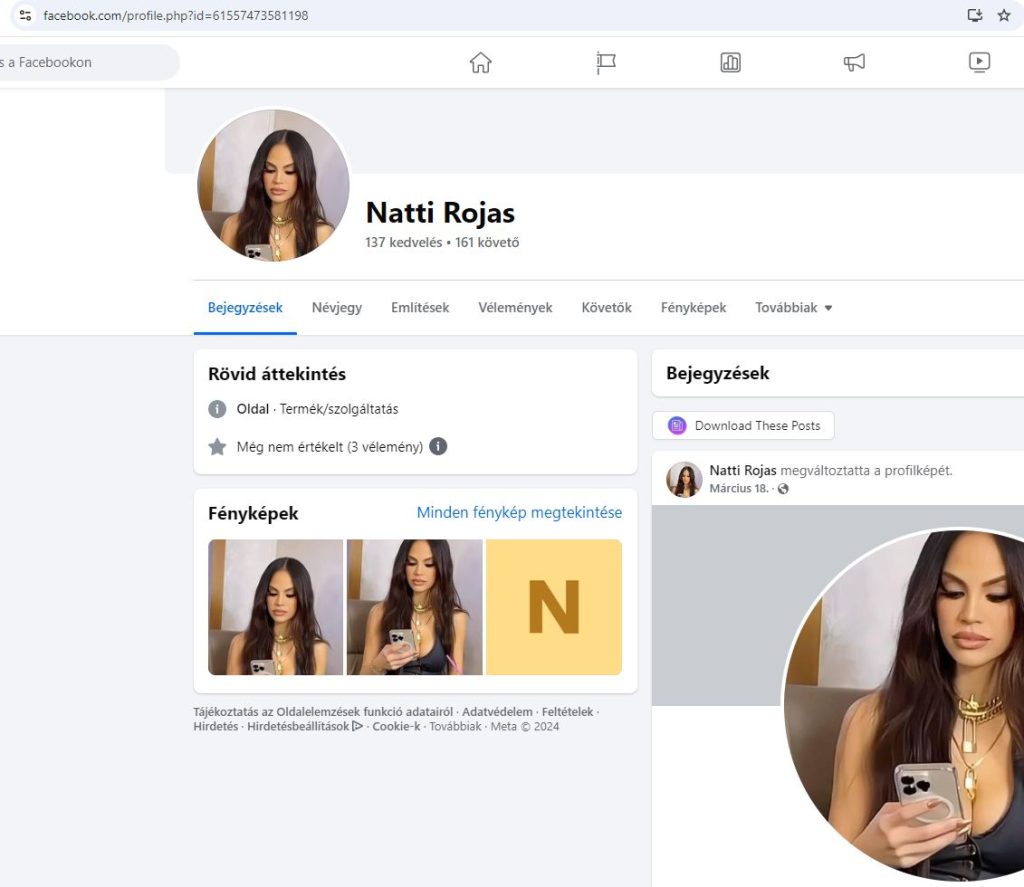Open Hirdetésbeállítások footer link
The image size is (1024, 887).
(298, 726)
